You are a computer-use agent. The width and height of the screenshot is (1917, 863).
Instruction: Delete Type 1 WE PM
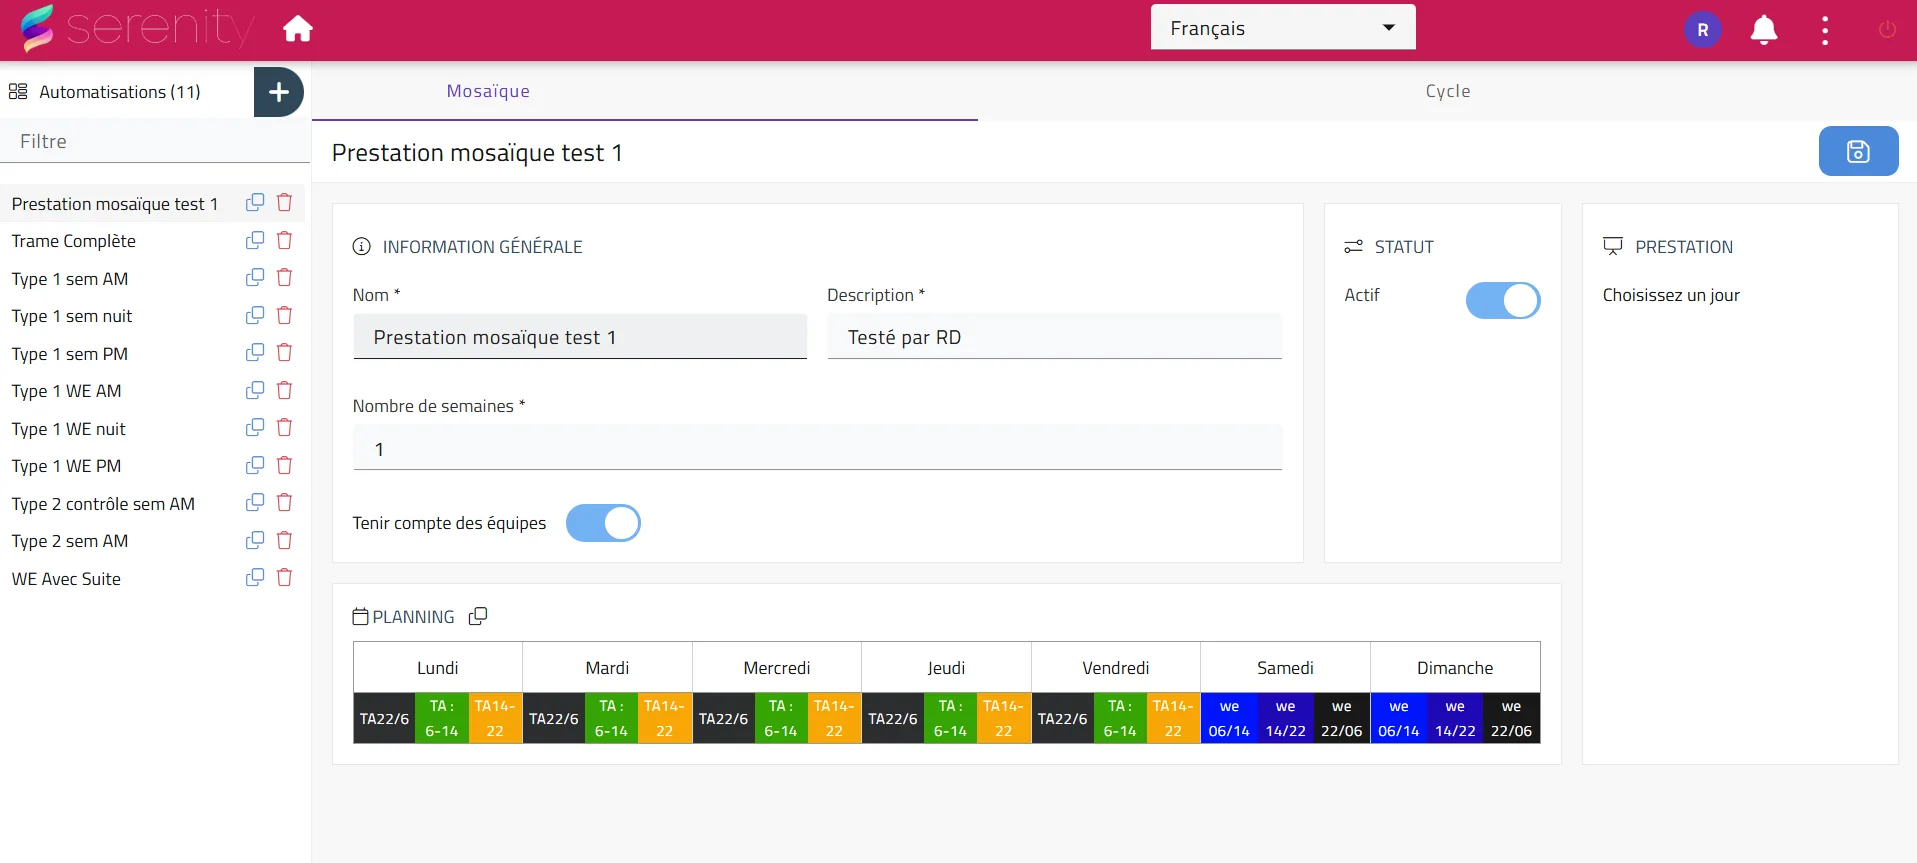pos(284,465)
